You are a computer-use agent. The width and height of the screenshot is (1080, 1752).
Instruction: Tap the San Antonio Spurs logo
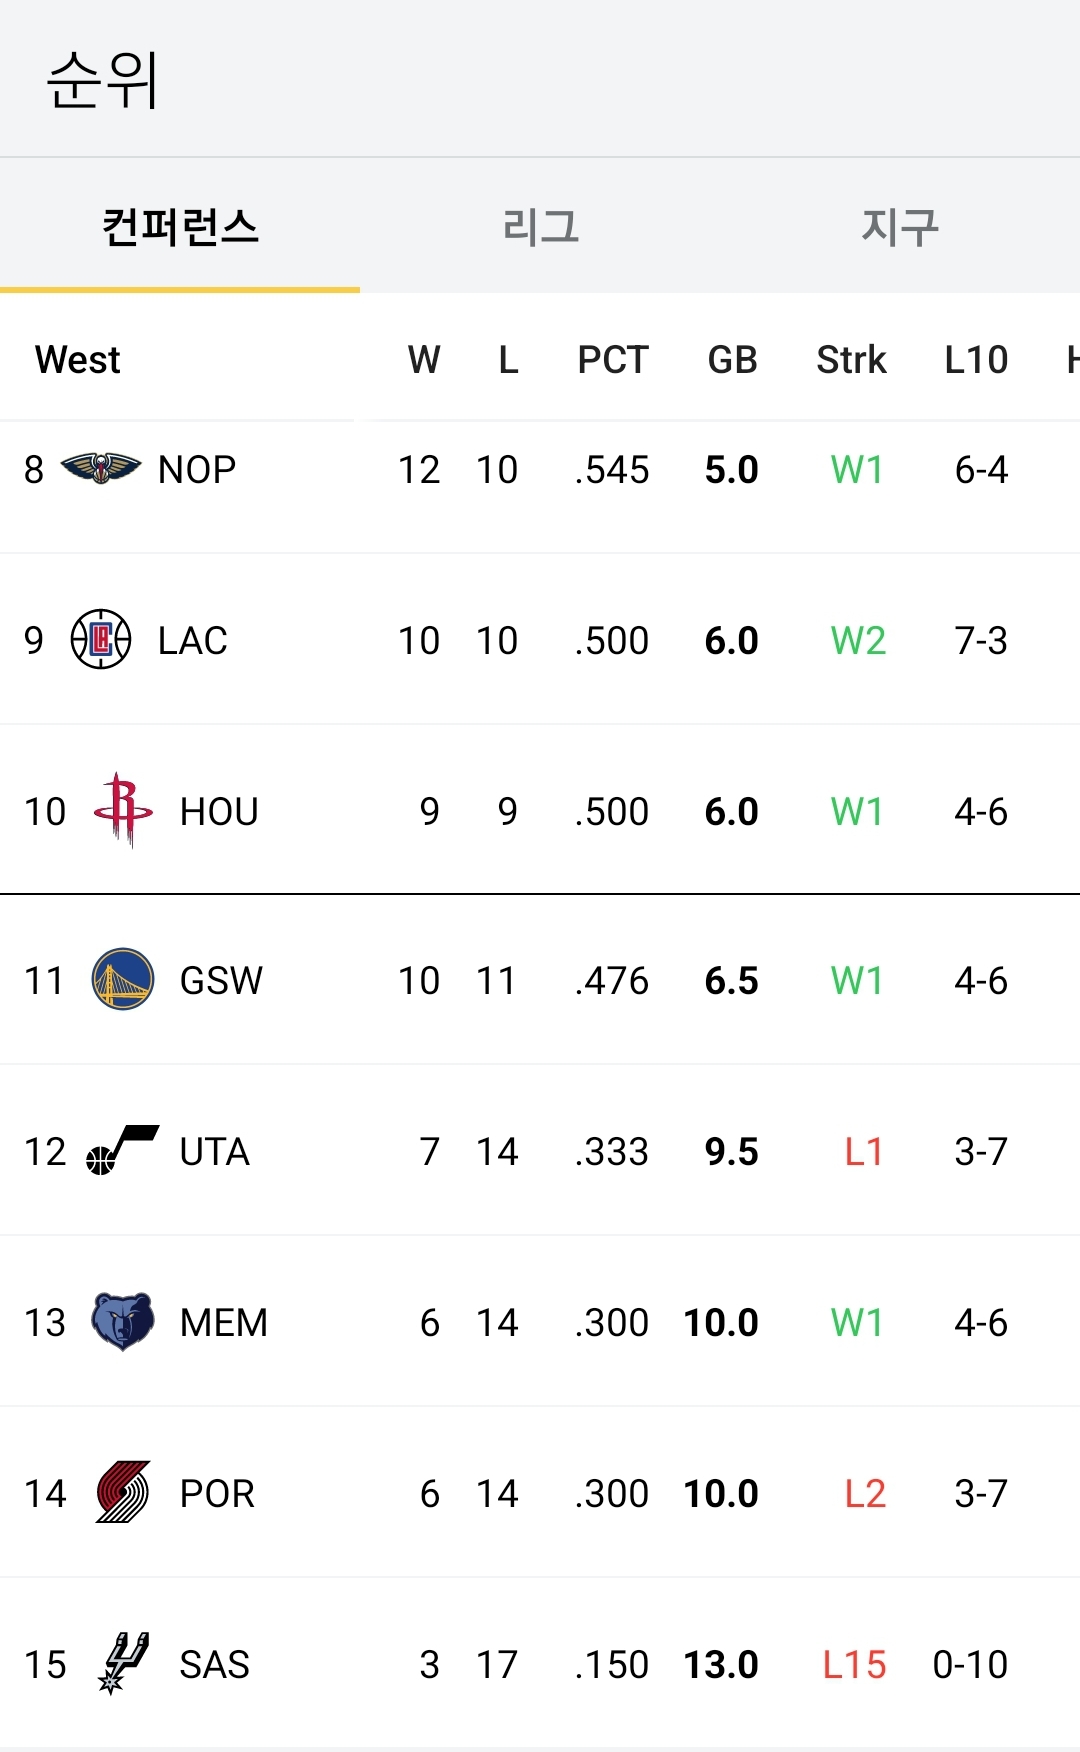coord(123,1663)
